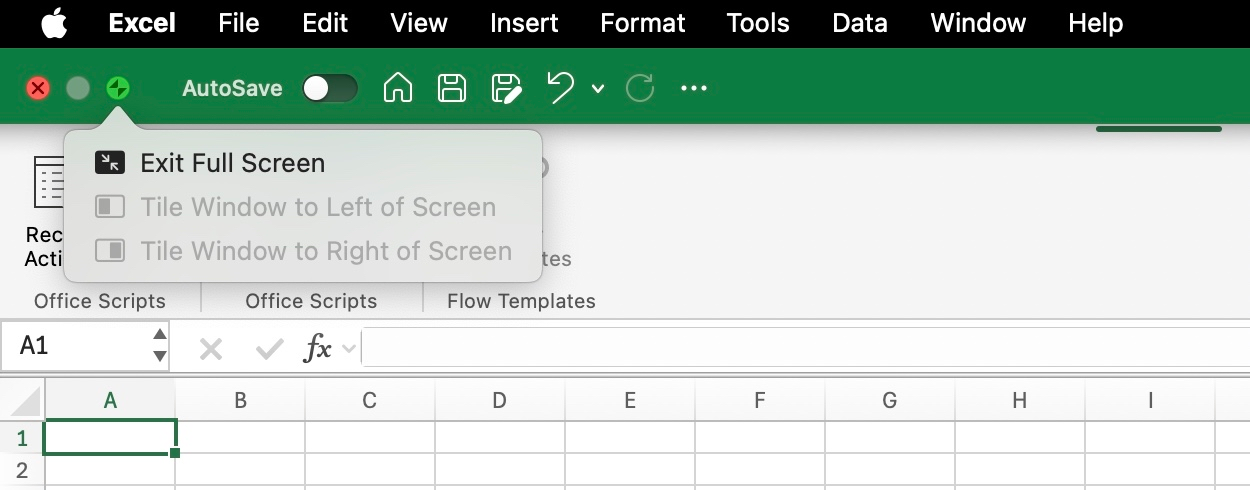Viewport: 1250px width, 490px height.
Task: Click the Home icon in title bar
Action: 398,89
